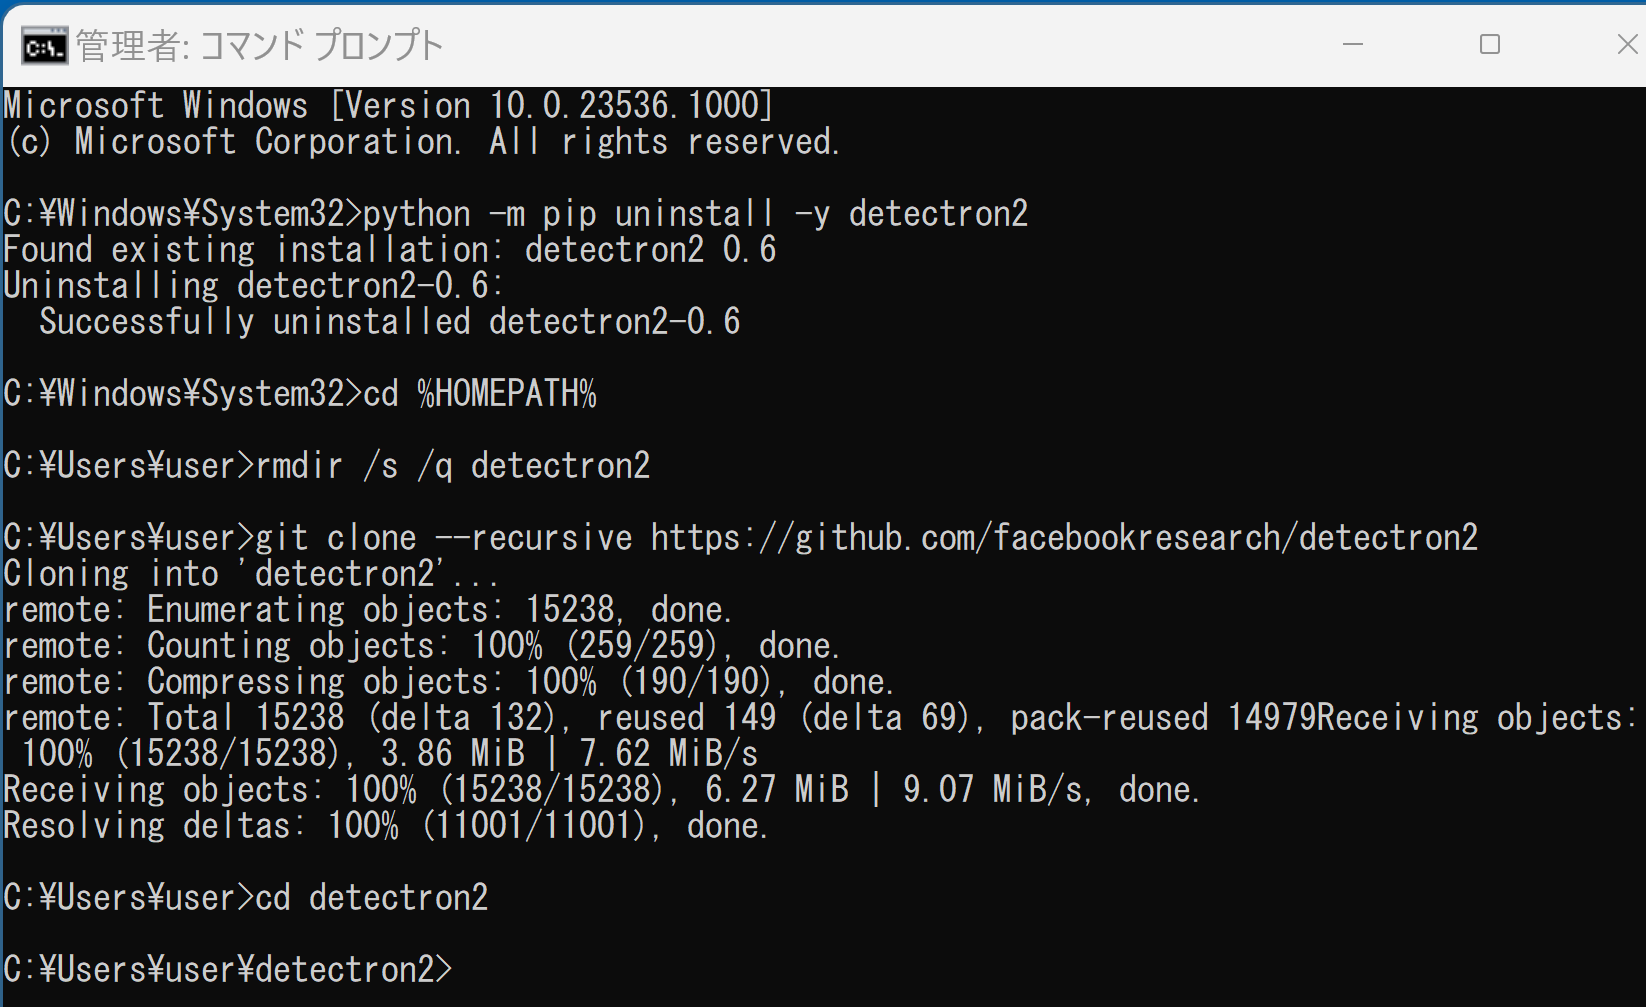Click the "rmdir /s /q detectron2" command
1646x1007 pixels.
453,466
